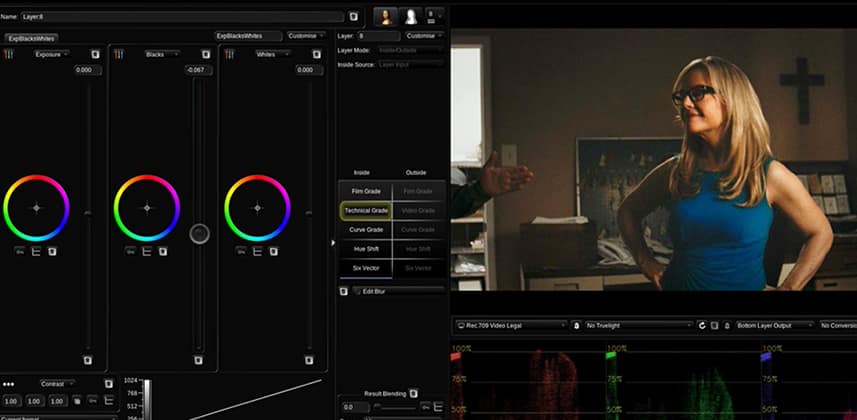The height and width of the screenshot is (420, 857).
Task: Reset the Contrast control
Action: [x=109, y=384]
